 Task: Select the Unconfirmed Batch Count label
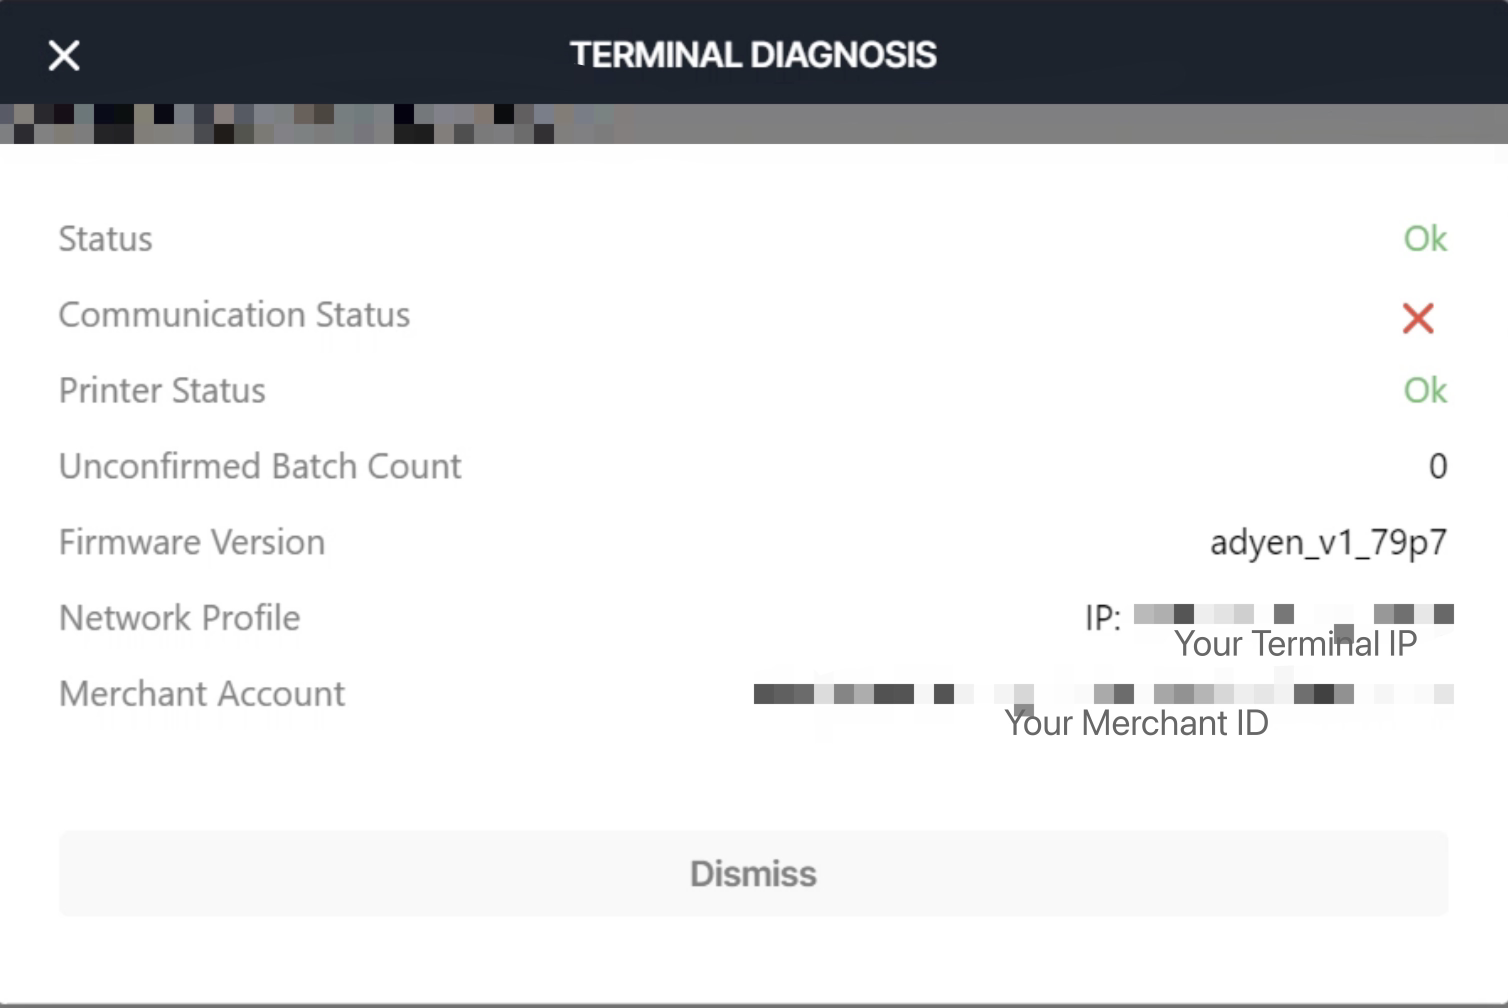point(260,467)
